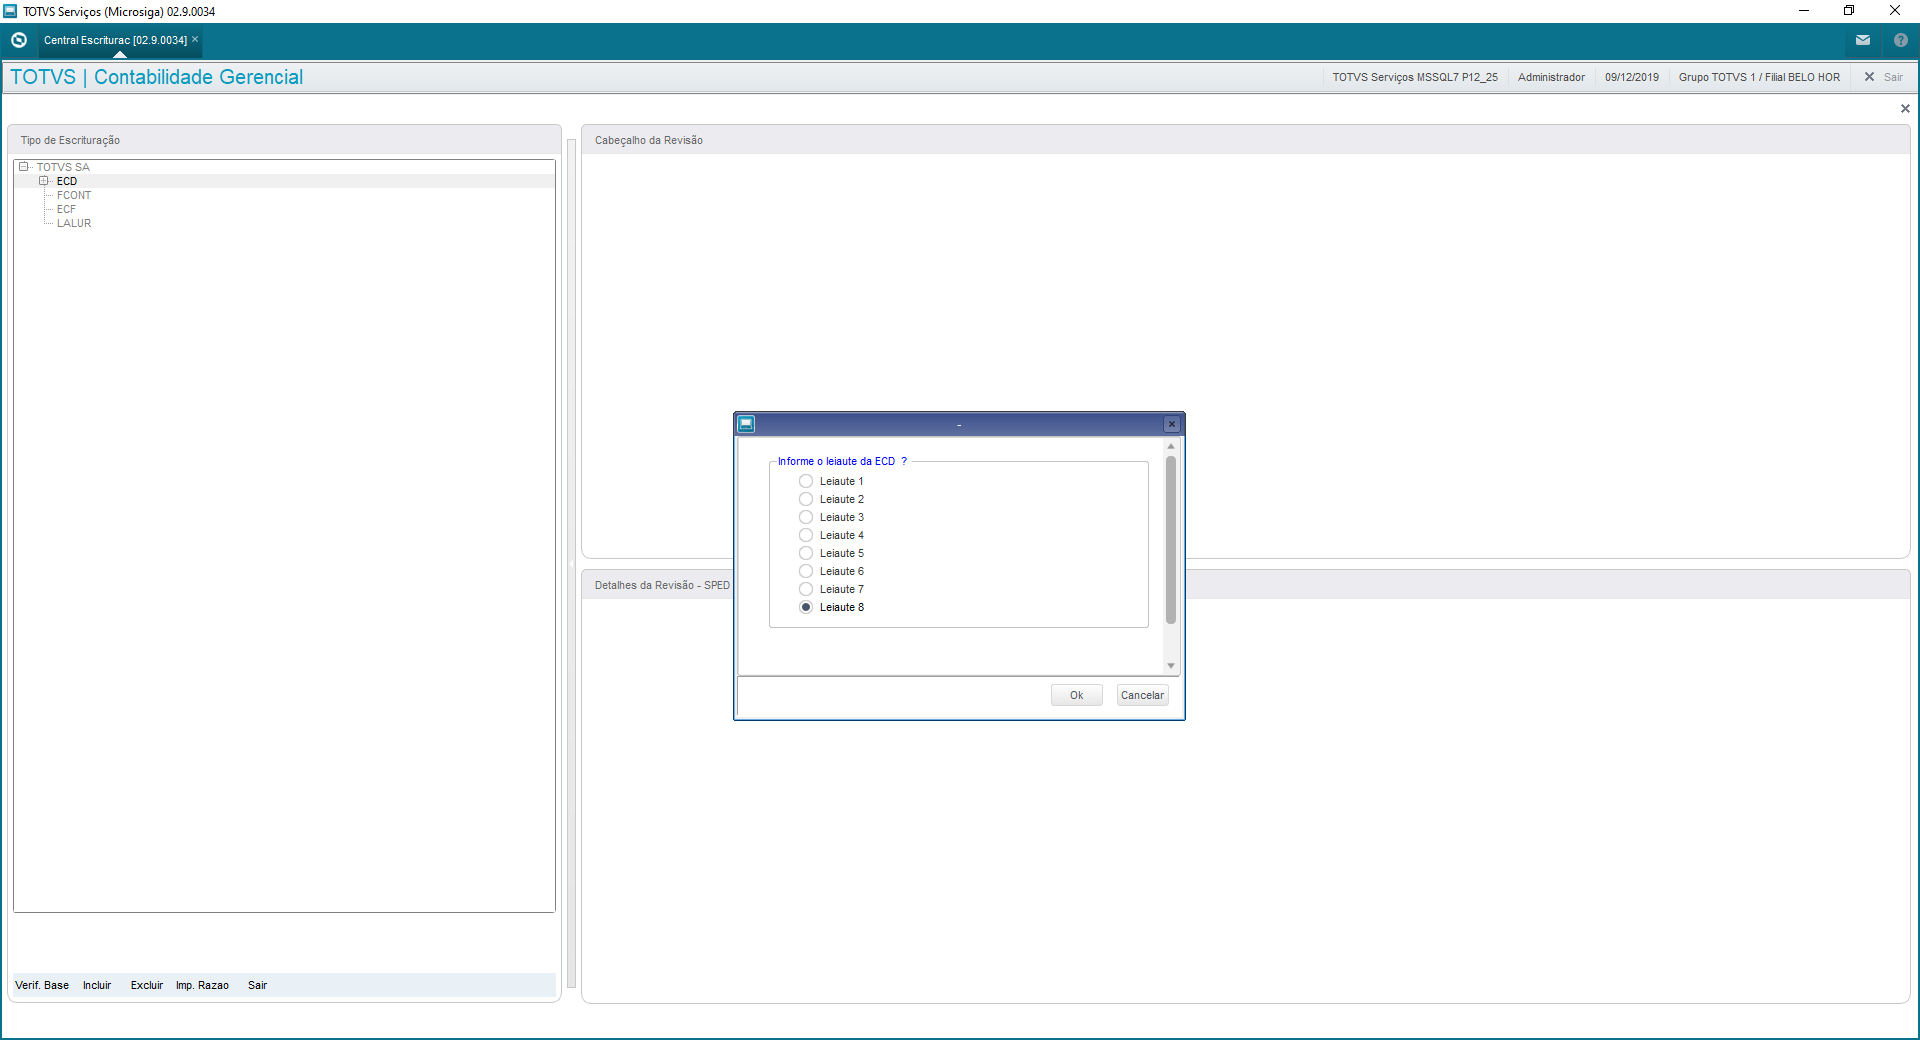1920x1040 pixels.
Task: Click the dialog scrollbar up arrow
Action: (x=1171, y=446)
